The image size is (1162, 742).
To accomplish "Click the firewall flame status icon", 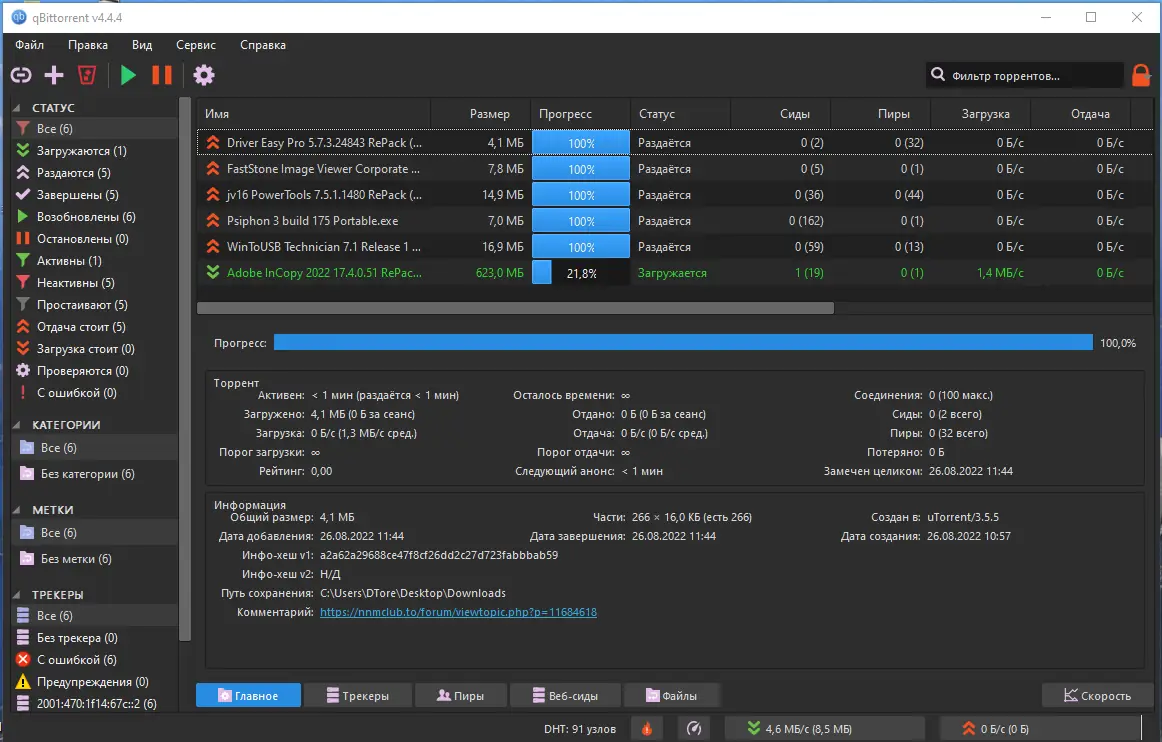I will click(x=647, y=729).
